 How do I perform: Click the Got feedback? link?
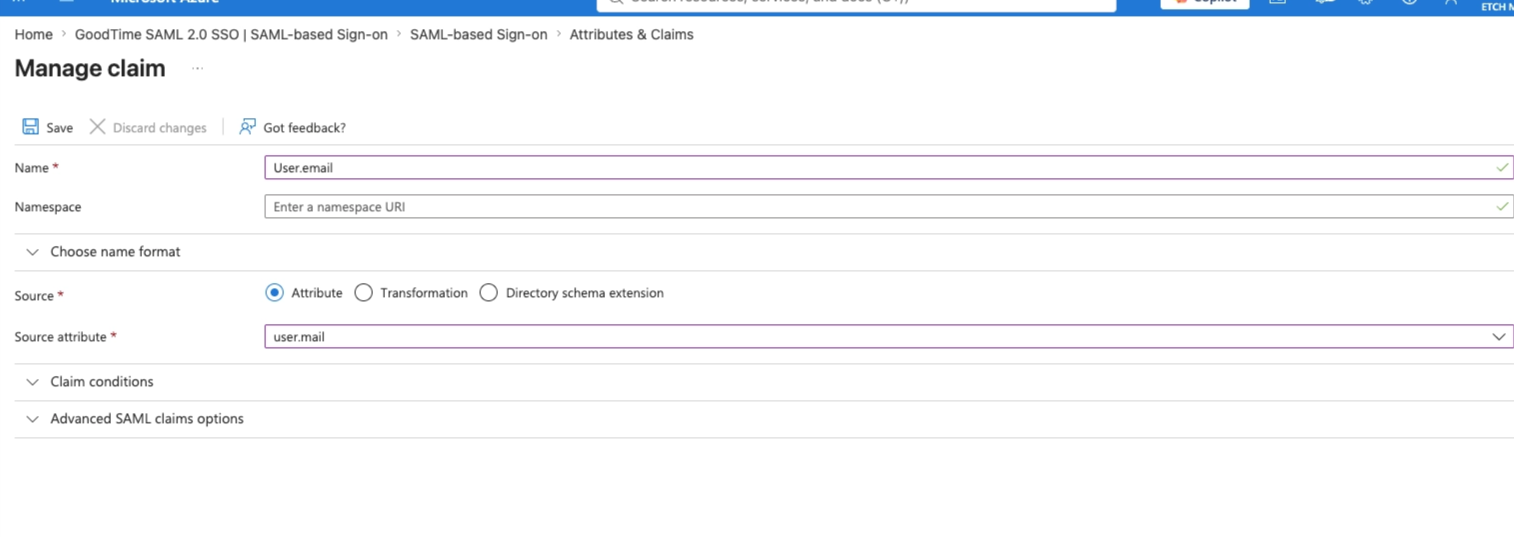(304, 128)
